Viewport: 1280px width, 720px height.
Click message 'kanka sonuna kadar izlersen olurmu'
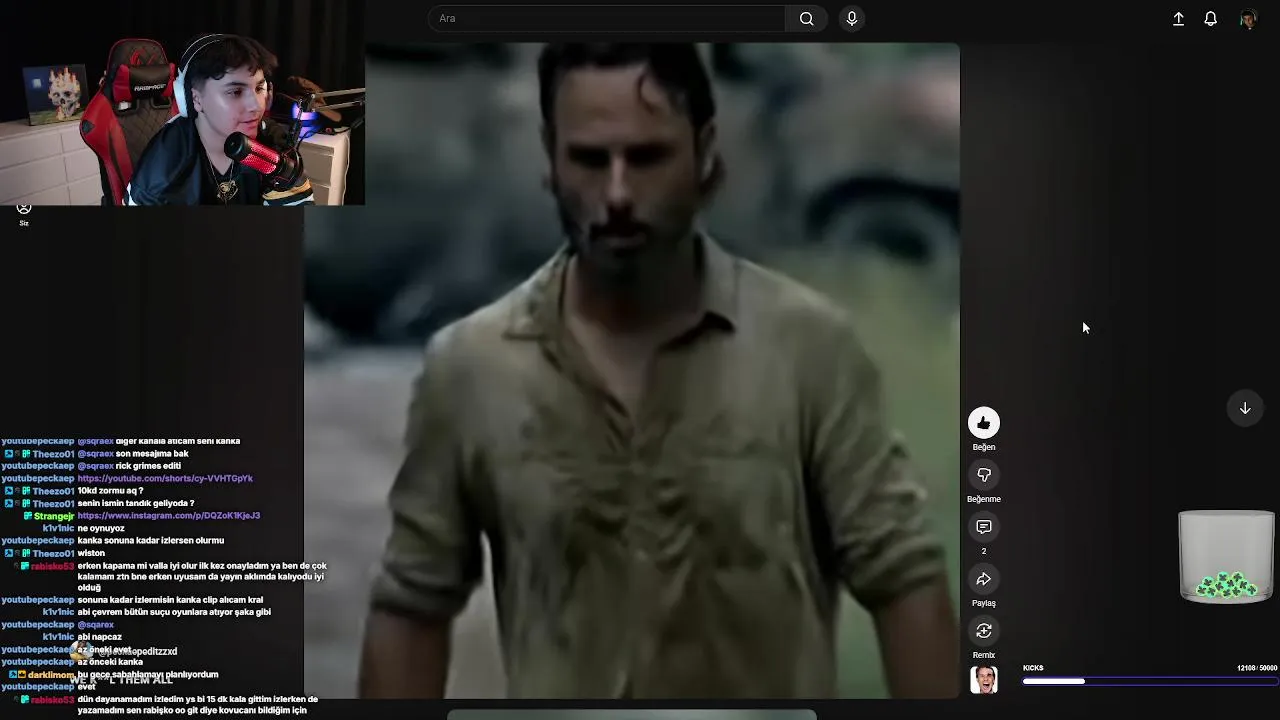(x=150, y=541)
